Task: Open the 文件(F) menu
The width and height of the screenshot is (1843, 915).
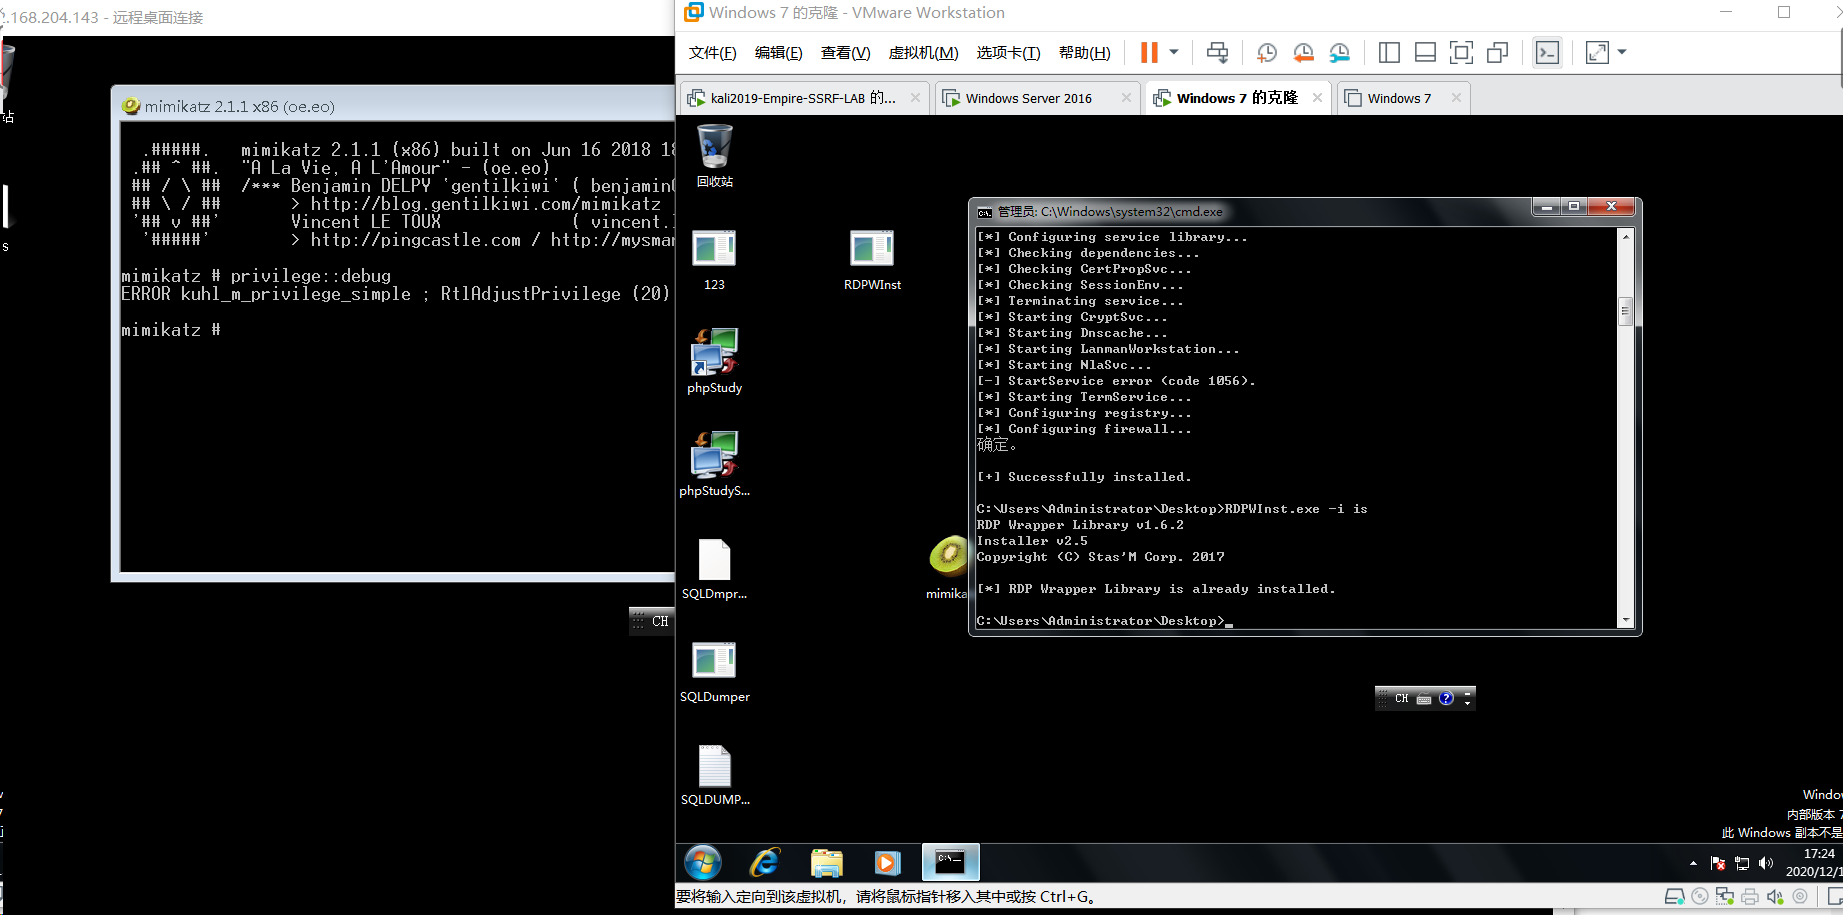Action: click(712, 53)
